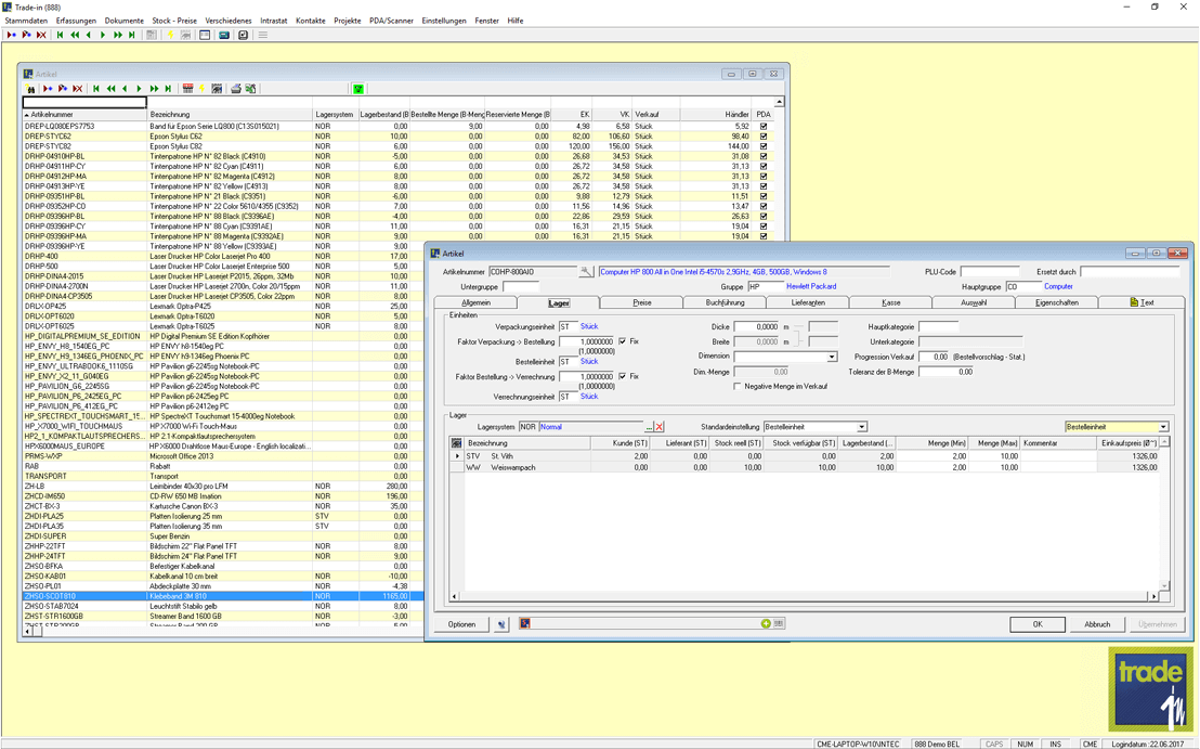Switch to the Buchführung tab
Image resolution: width=1200 pixels, height=749 pixels.
tap(725, 302)
